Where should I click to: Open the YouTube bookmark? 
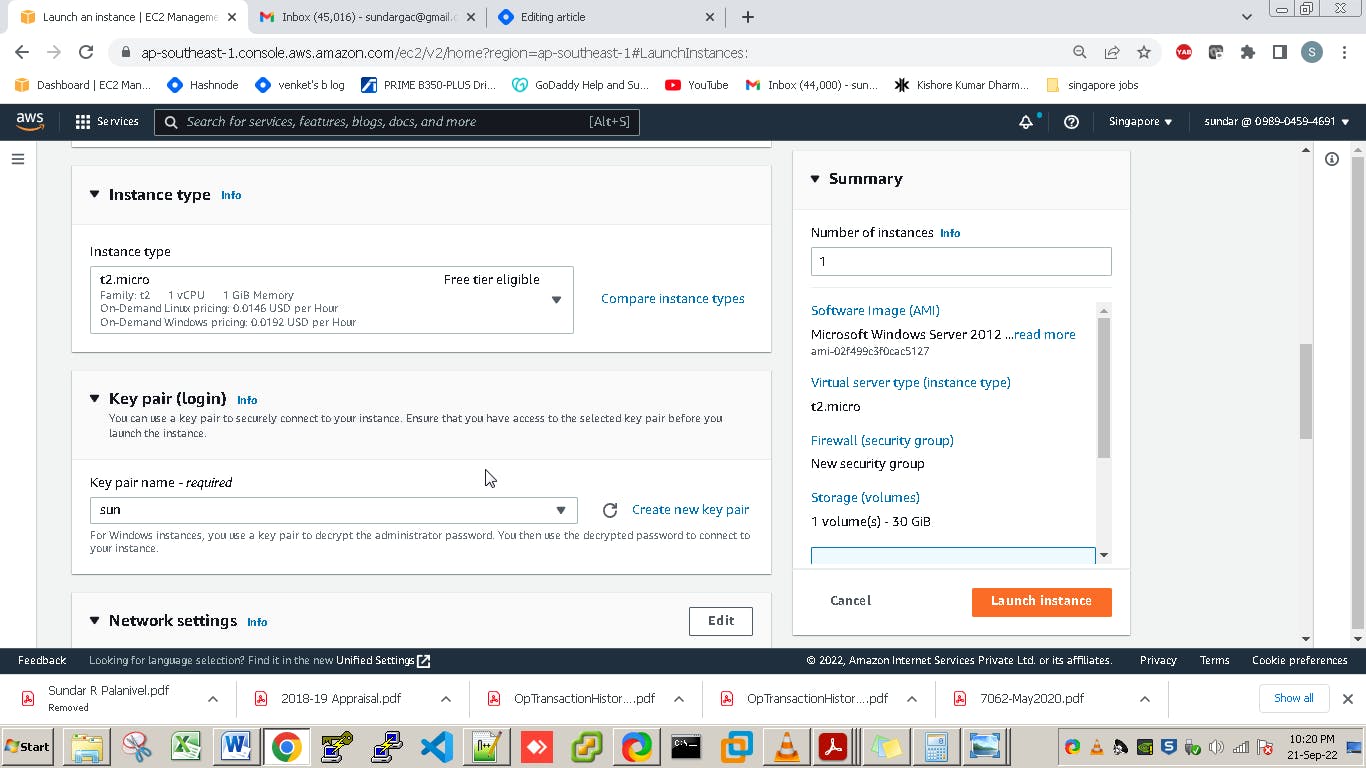tap(697, 85)
